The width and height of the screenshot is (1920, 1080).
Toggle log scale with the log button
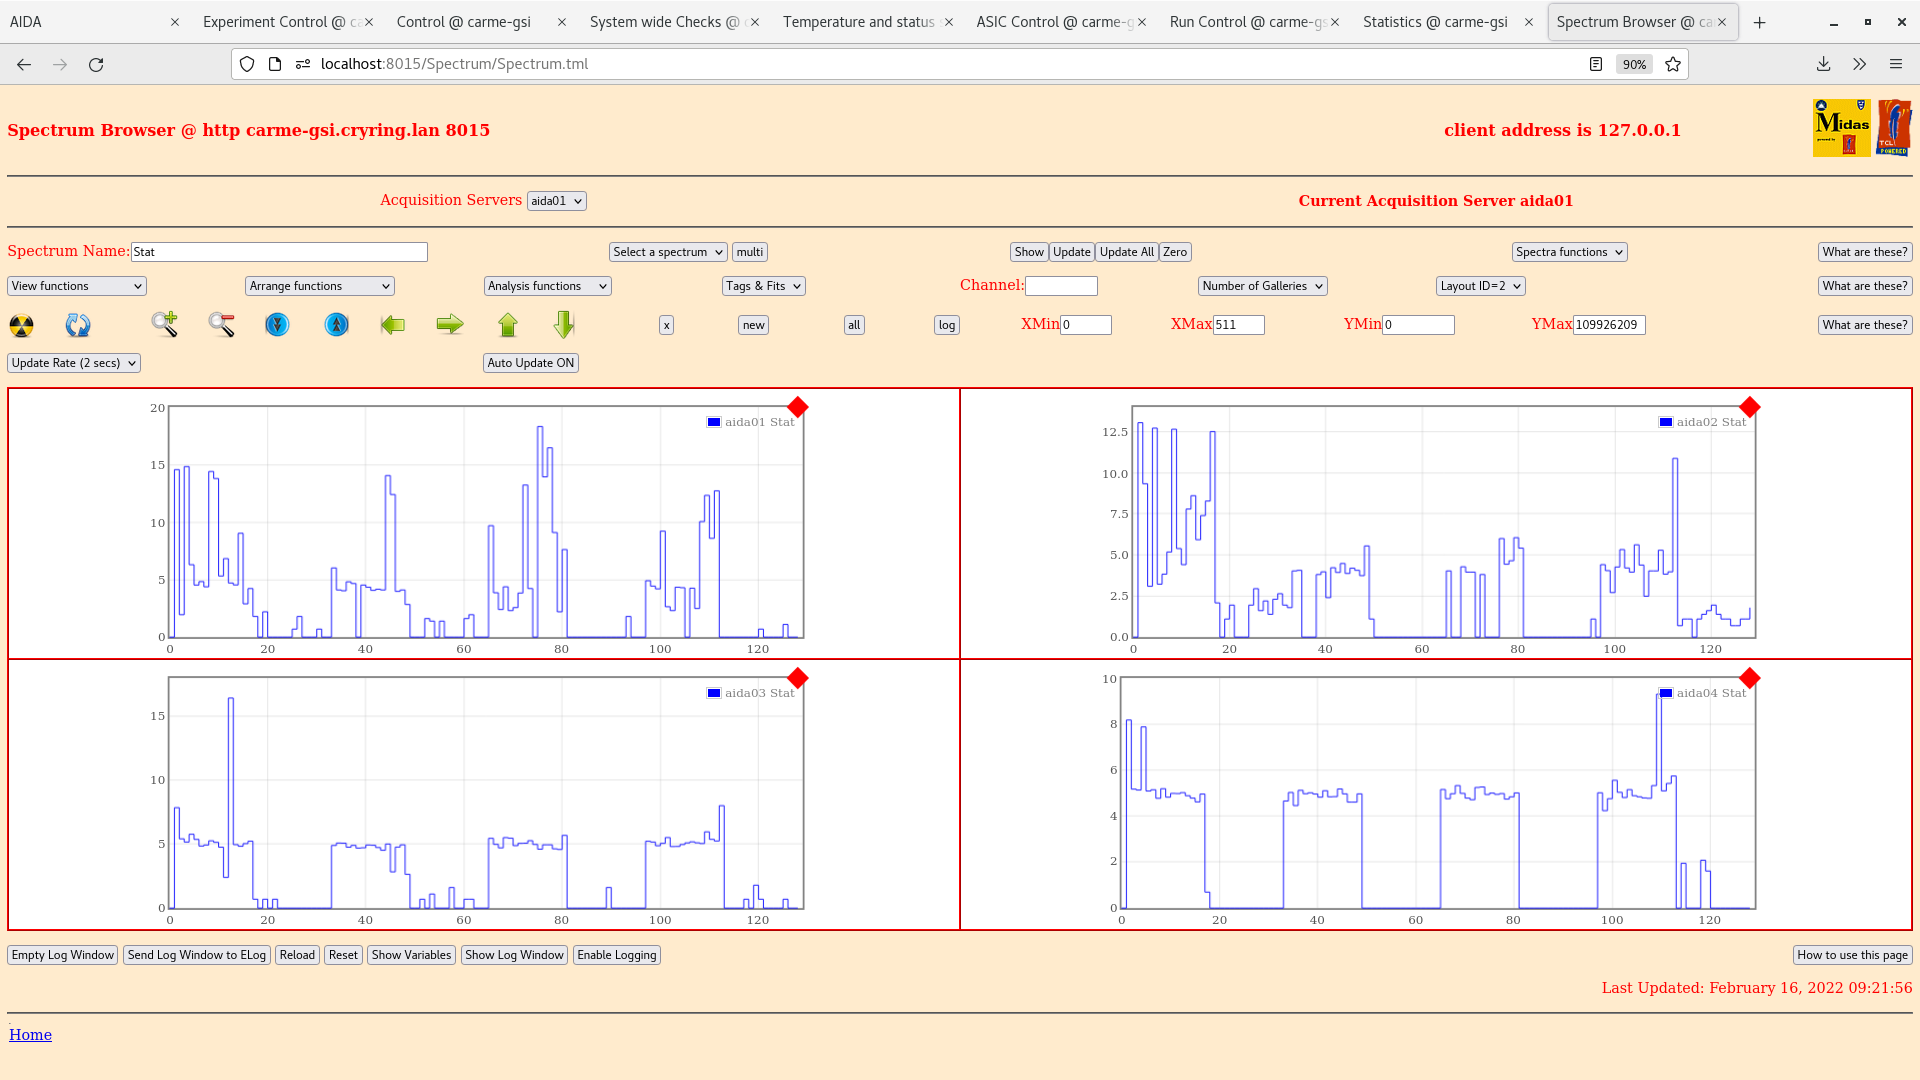click(946, 325)
